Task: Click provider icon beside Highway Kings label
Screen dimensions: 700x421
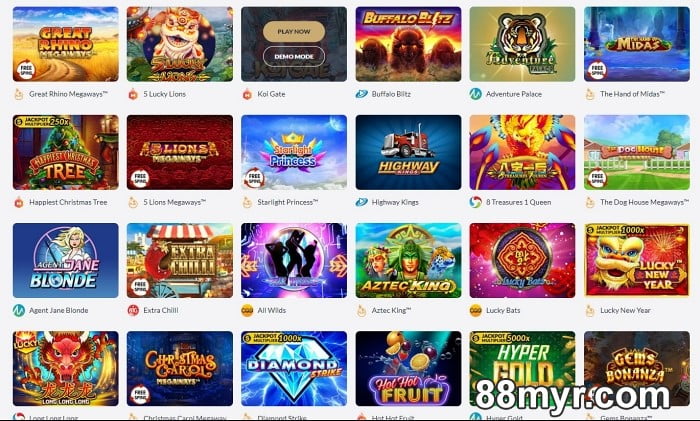Action: (x=362, y=202)
